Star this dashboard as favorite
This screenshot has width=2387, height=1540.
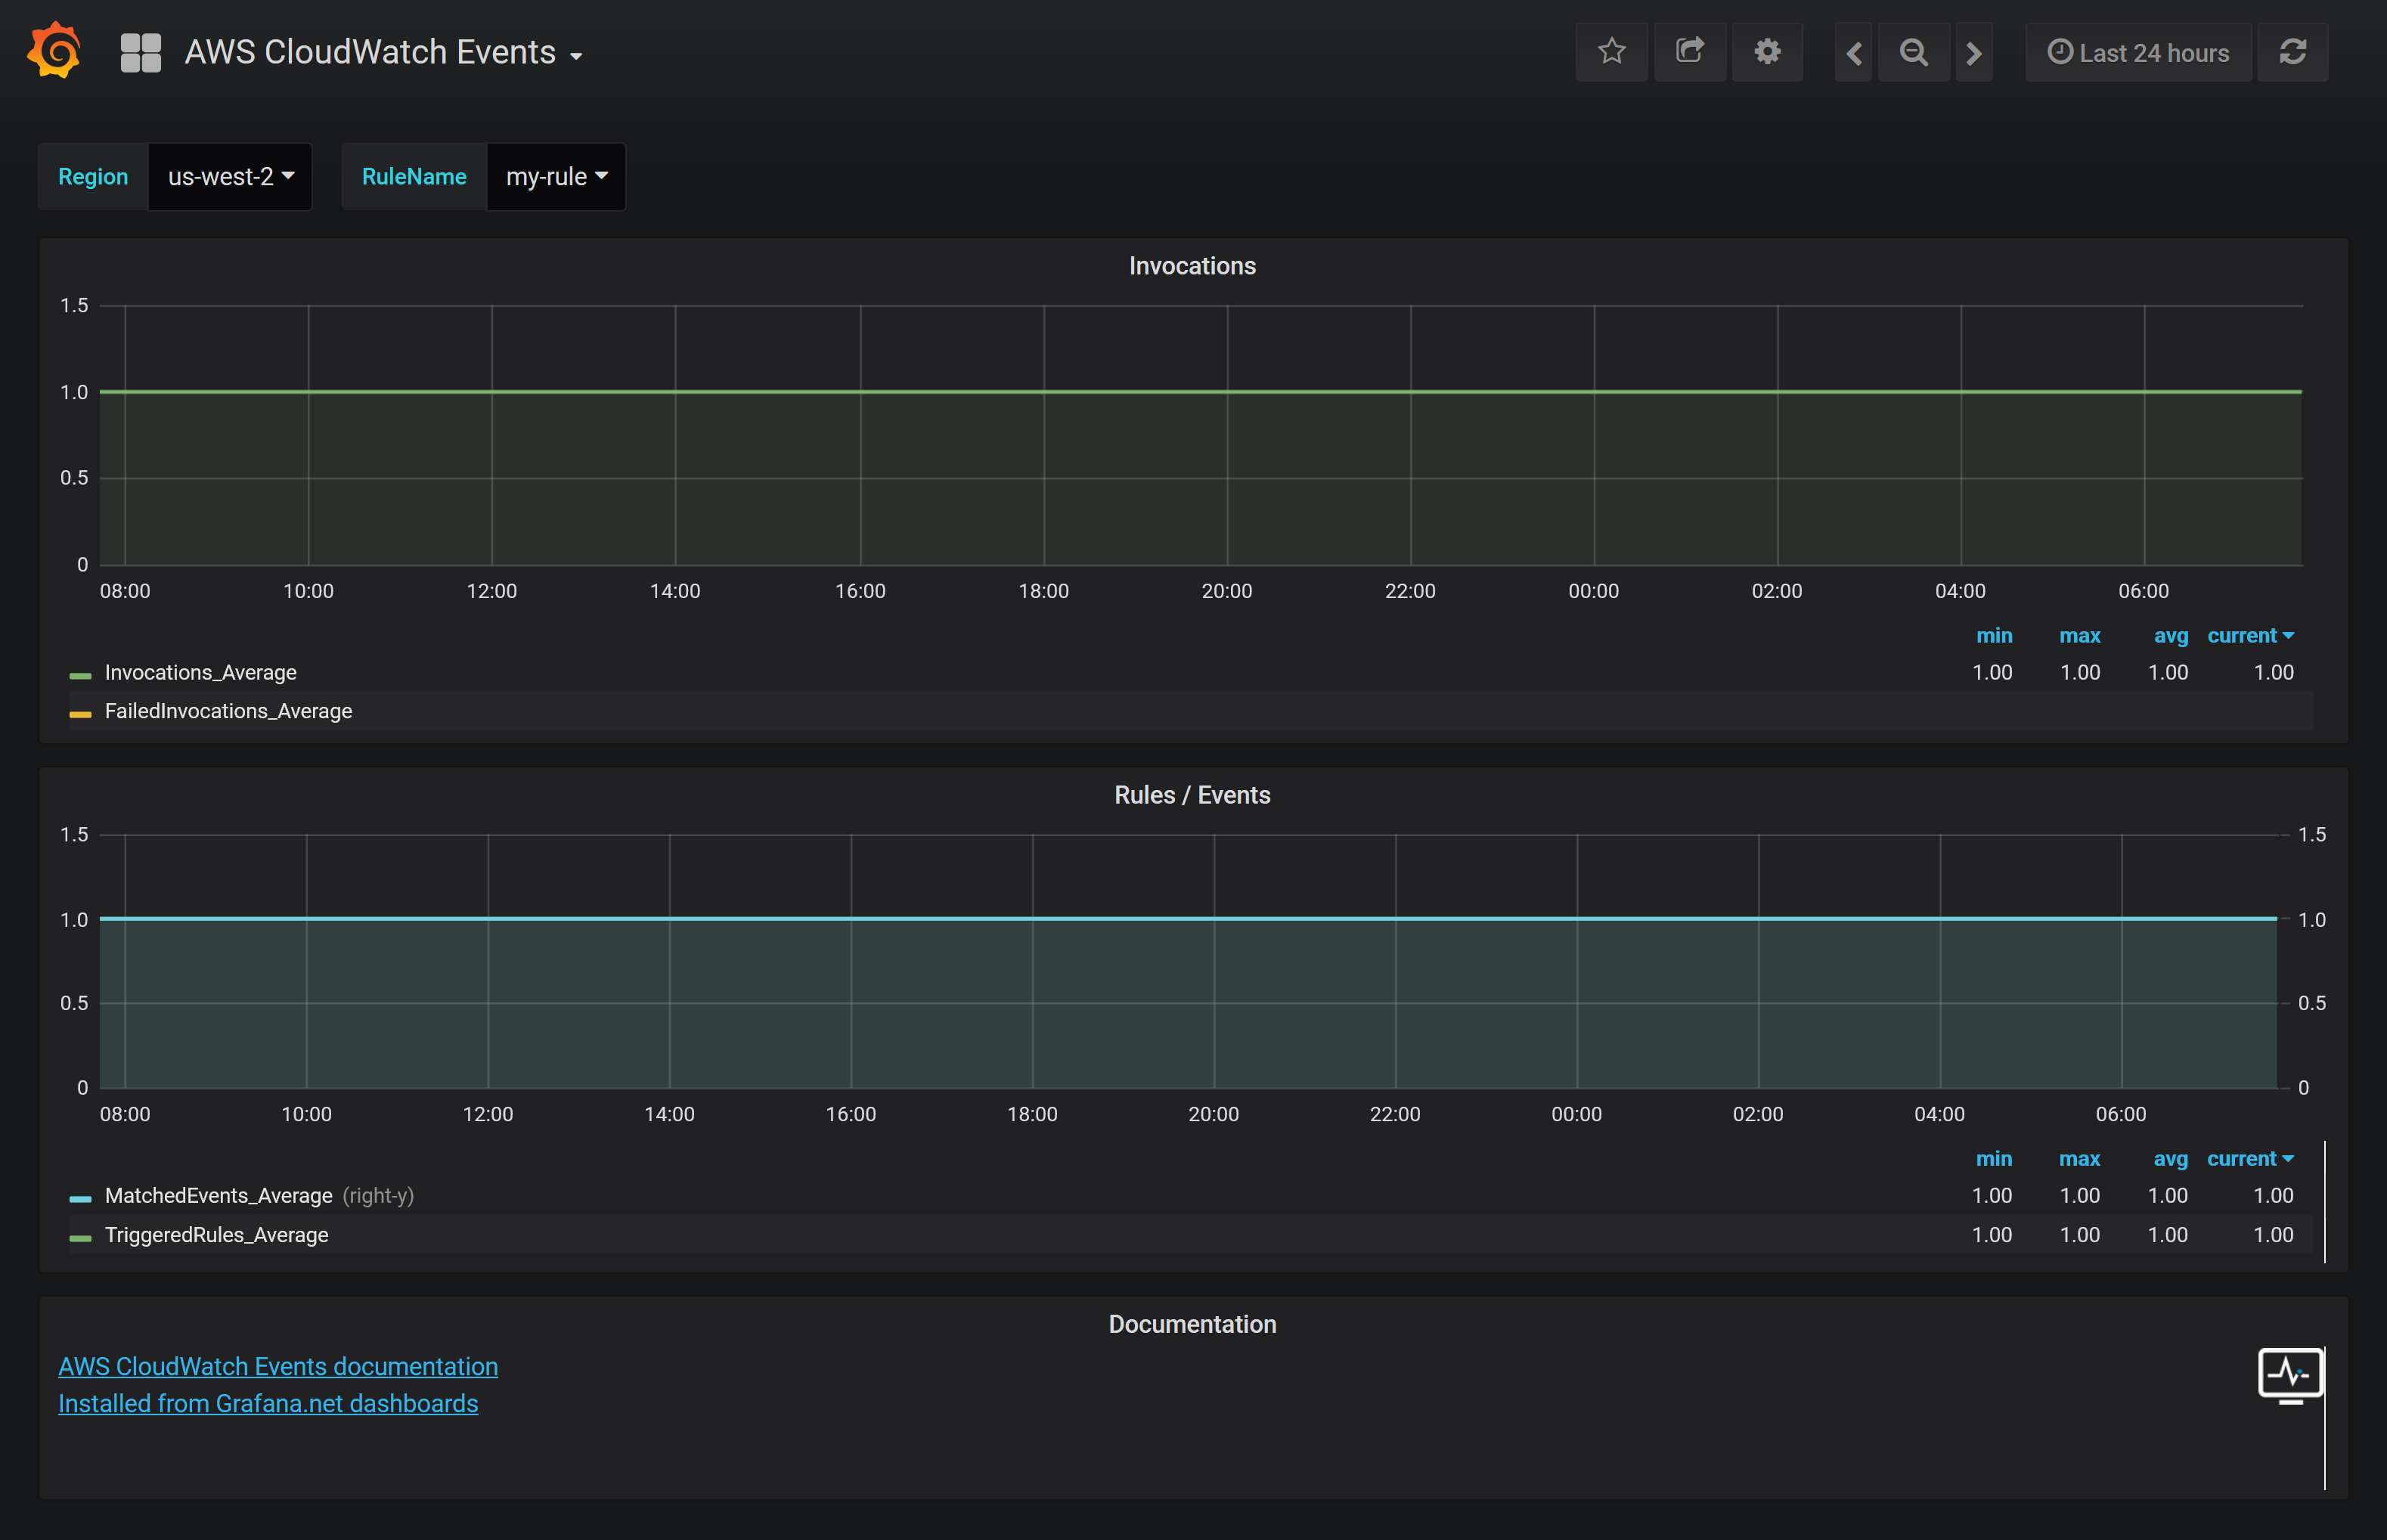pos(1611,52)
